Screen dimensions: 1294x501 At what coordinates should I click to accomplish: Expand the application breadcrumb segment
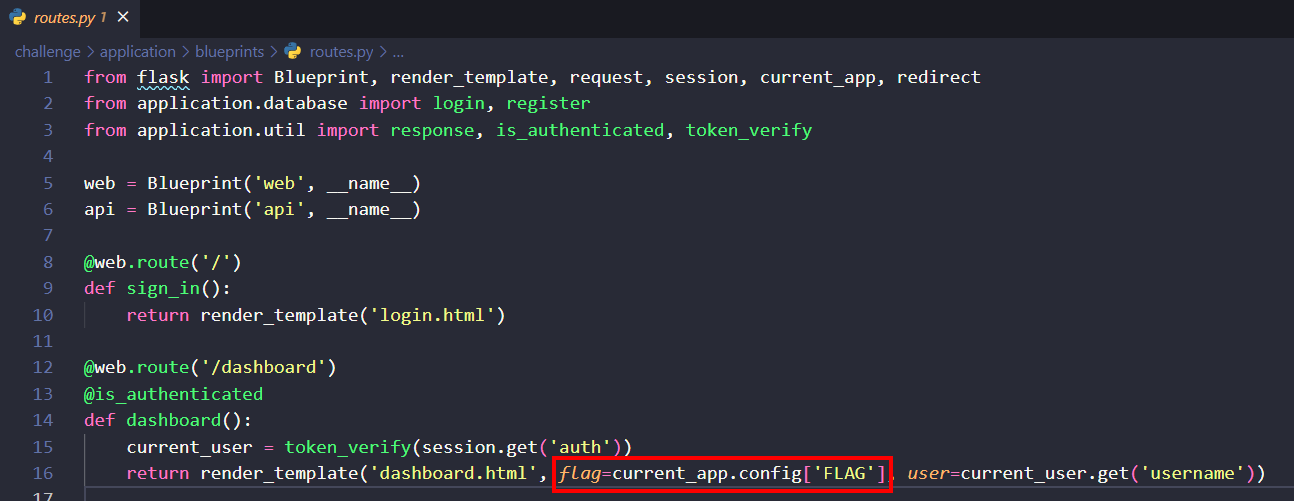[137, 51]
